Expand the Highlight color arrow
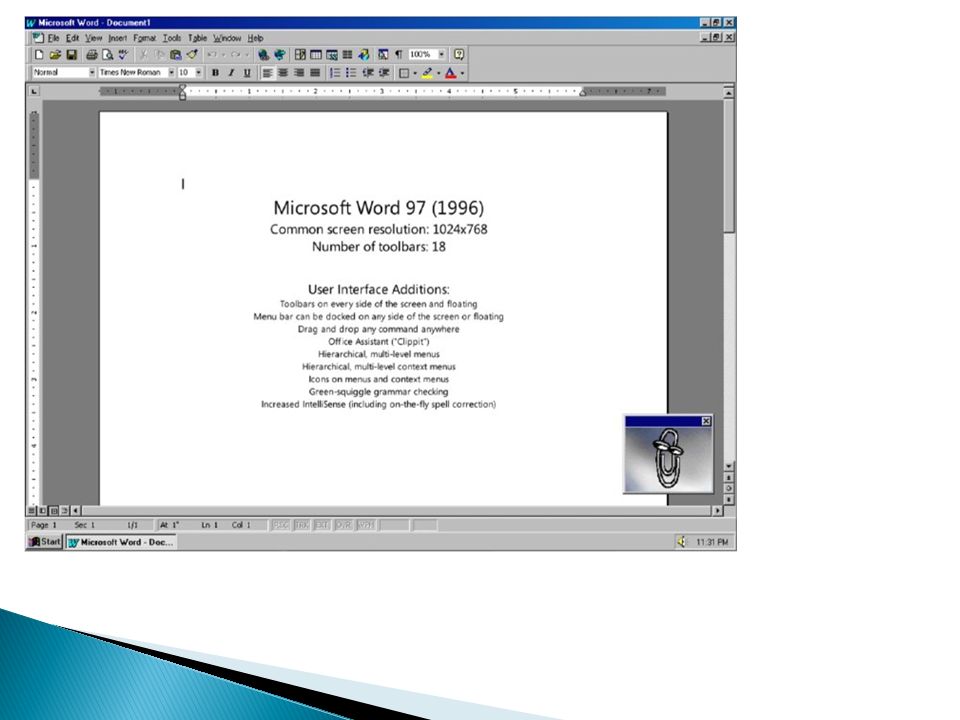 click(438, 73)
